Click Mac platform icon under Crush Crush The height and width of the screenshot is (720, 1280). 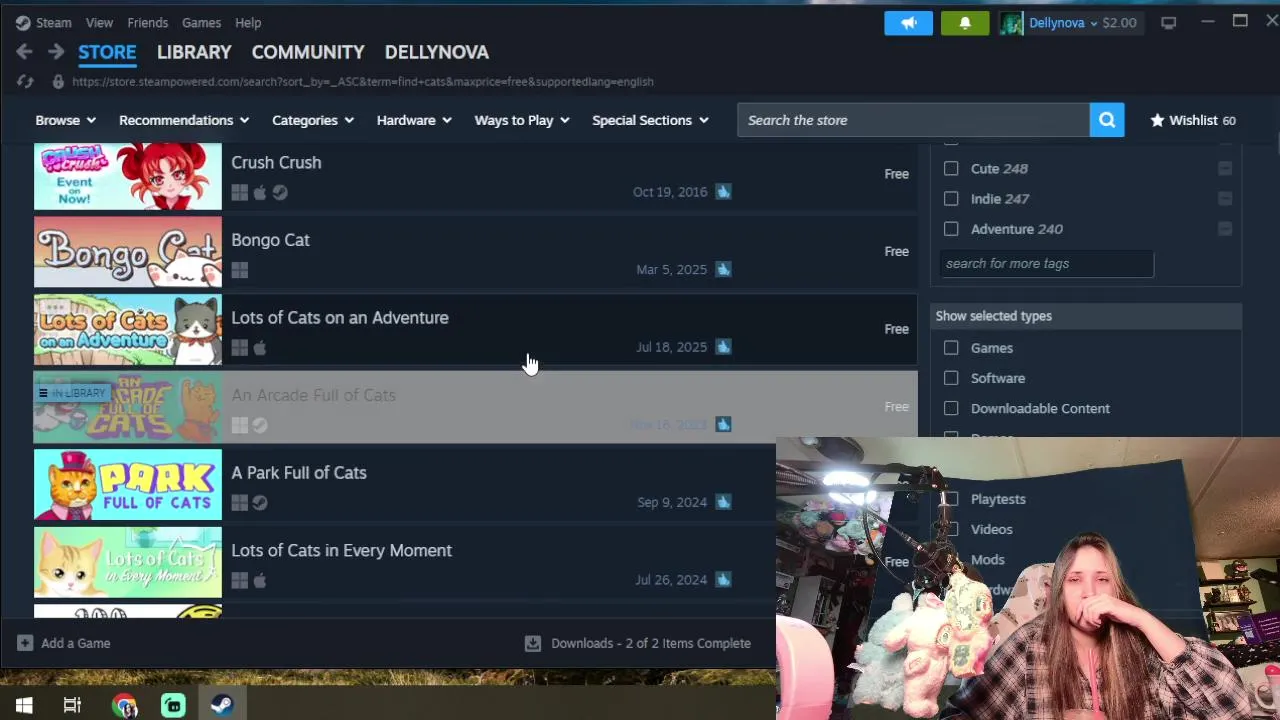click(260, 193)
